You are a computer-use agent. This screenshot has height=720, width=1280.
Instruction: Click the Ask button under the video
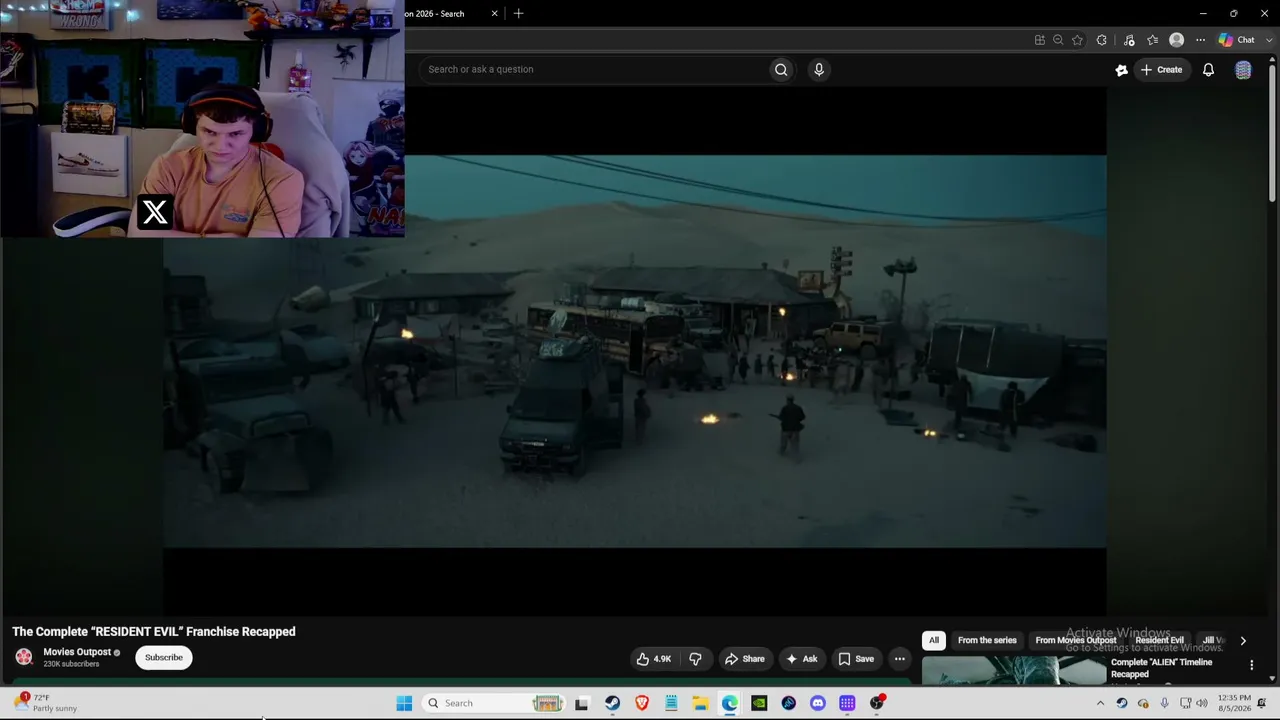coord(802,659)
